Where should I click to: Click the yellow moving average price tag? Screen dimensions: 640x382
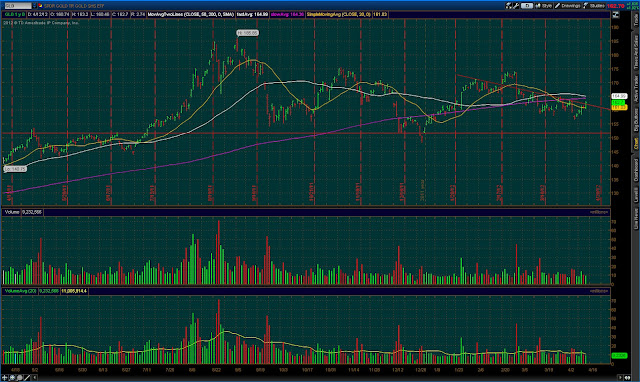click(x=619, y=107)
